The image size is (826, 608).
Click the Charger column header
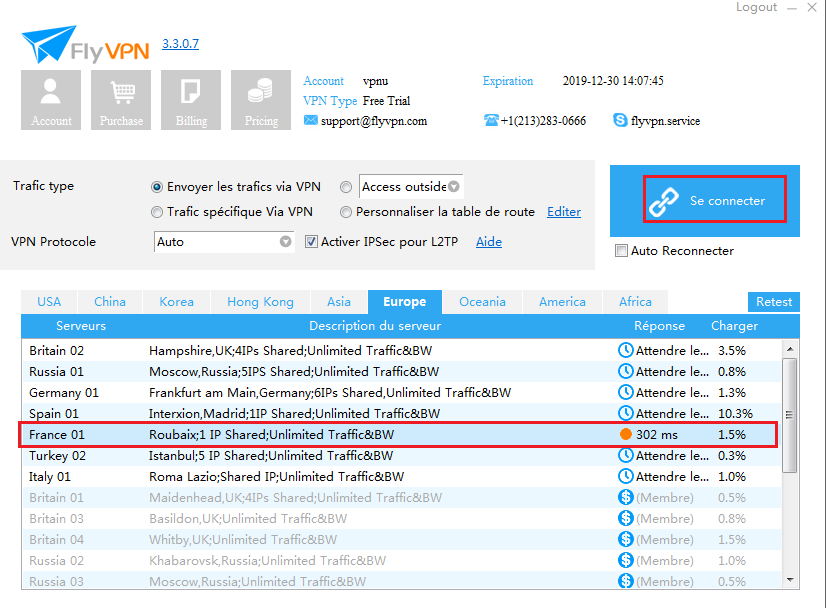coord(734,326)
